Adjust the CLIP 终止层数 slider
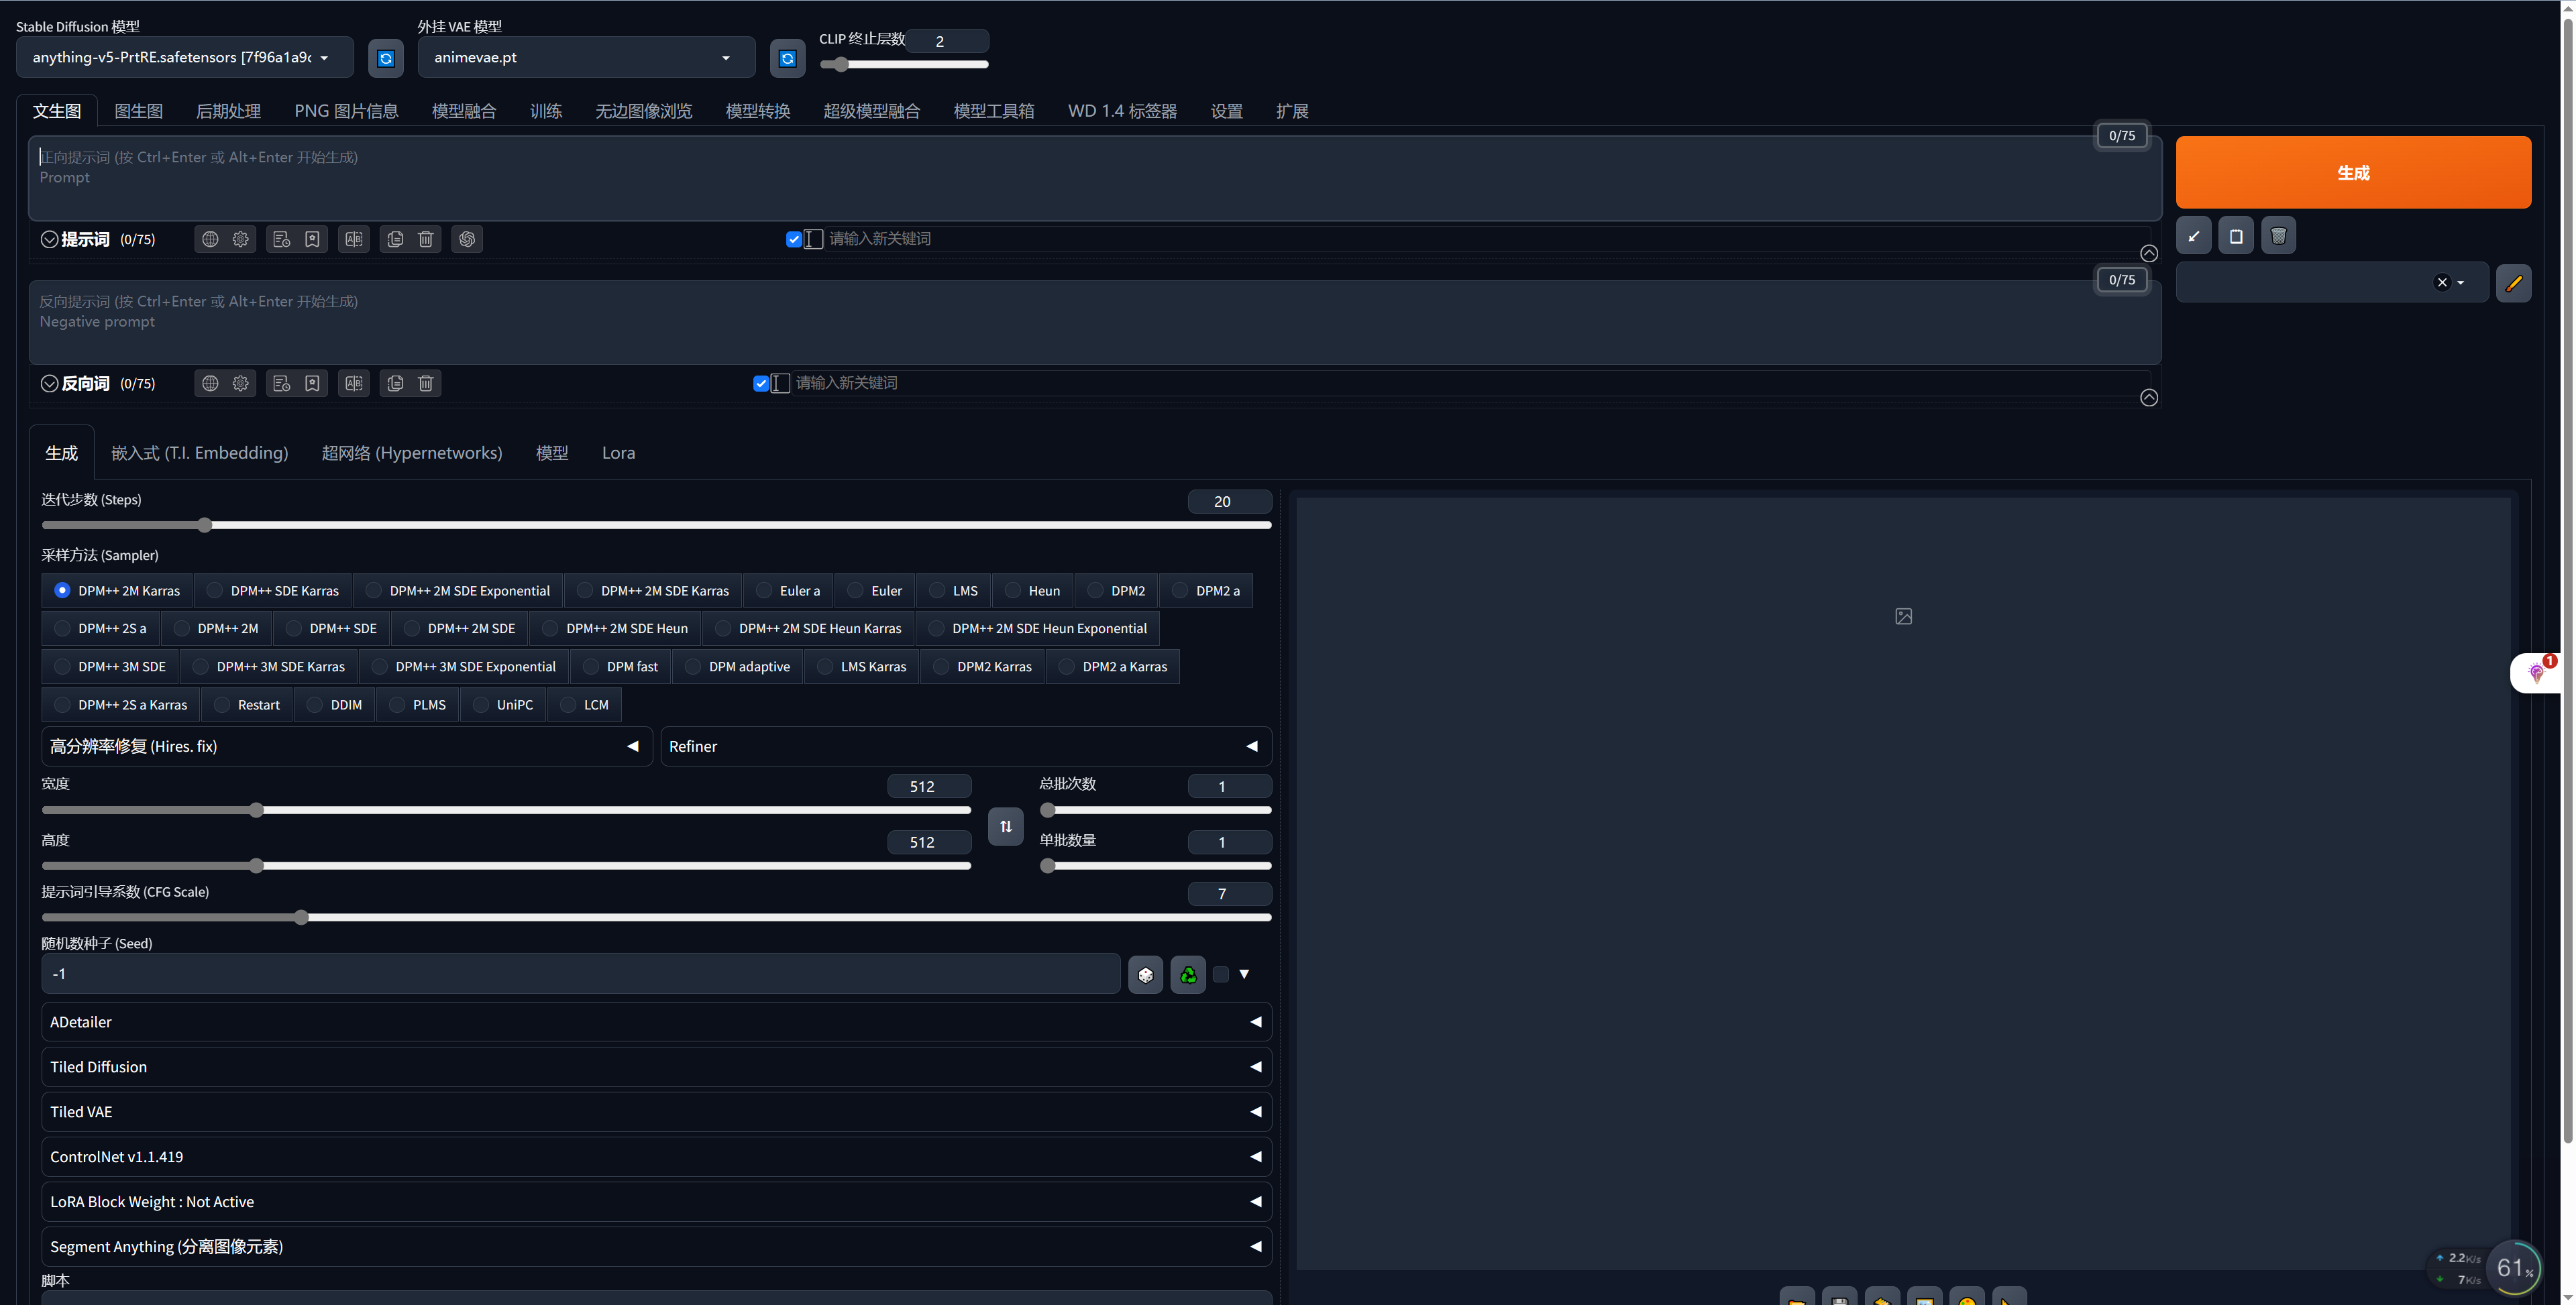2576x1305 pixels. [904, 65]
